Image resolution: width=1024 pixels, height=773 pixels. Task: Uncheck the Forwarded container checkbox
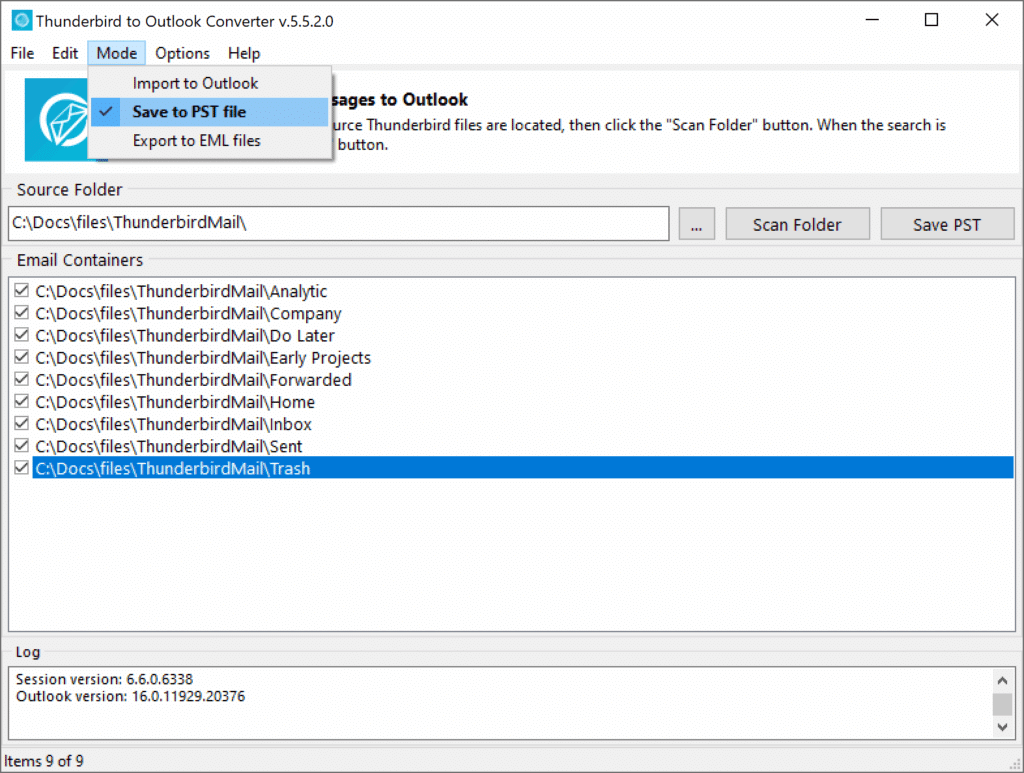[21, 379]
